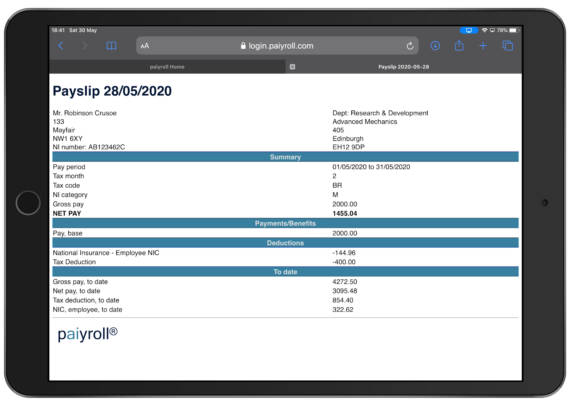Click Dept: Research & Development text
This screenshot has height=400, width=569.
coord(380,113)
